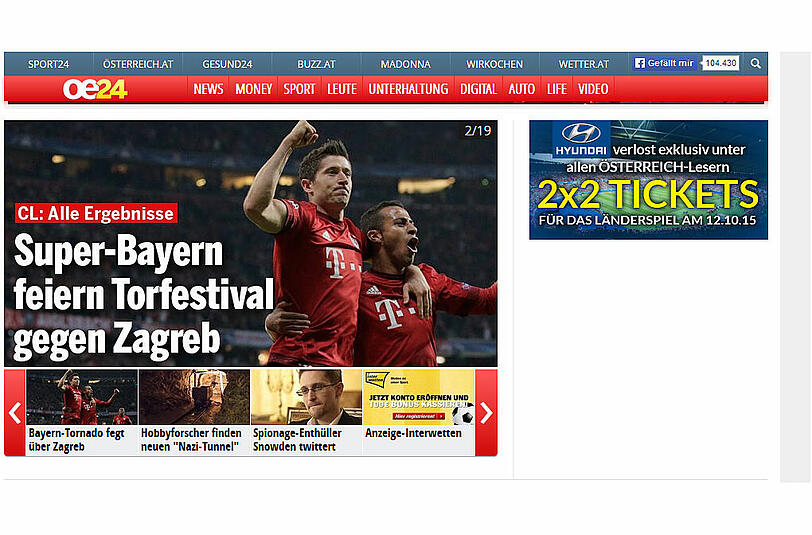Viewport: 812px width, 535px height.
Task: Open the Hobbyforscher Nazi-Tunnel thumbnail
Action: pos(194,397)
